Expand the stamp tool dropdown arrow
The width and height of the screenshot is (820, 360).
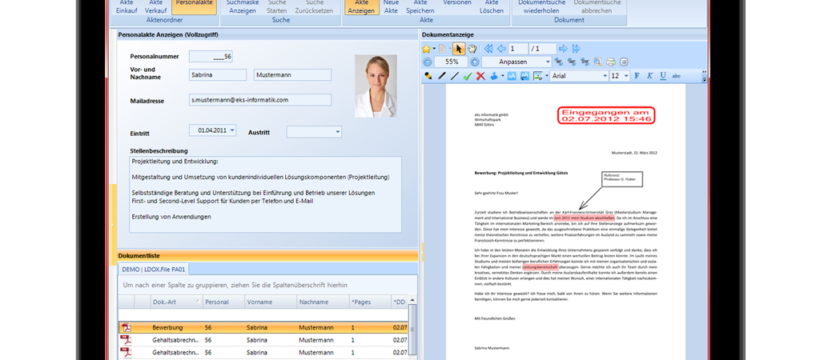pyautogui.click(x=503, y=76)
